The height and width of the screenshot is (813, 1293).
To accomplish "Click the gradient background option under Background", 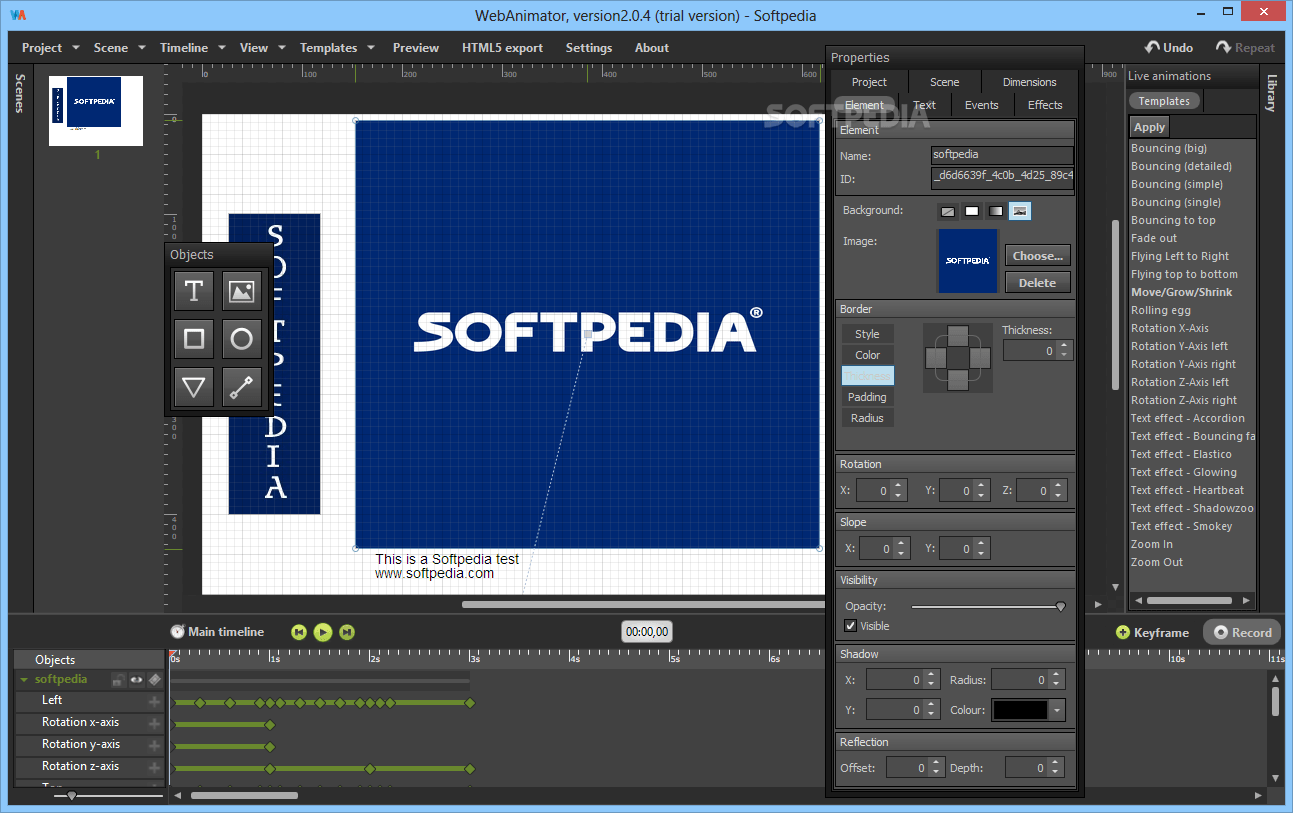I will (994, 211).
